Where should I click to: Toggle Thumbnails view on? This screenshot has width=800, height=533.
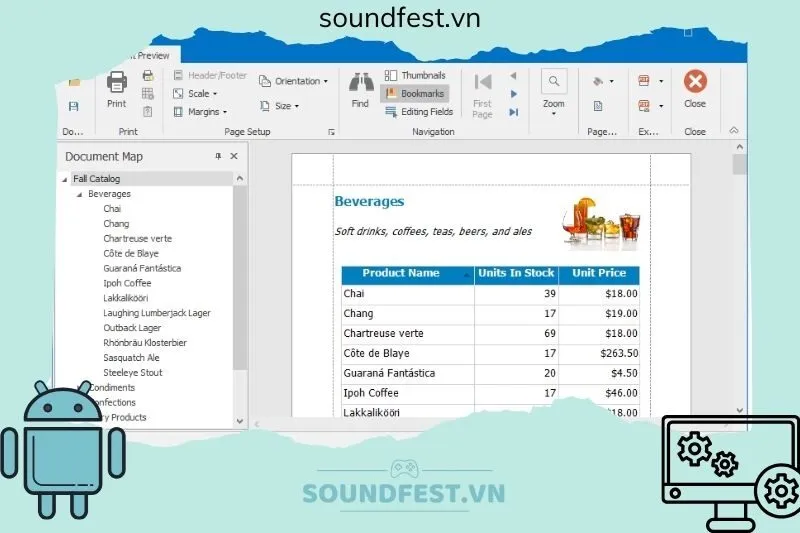click(x=415, y=76)
